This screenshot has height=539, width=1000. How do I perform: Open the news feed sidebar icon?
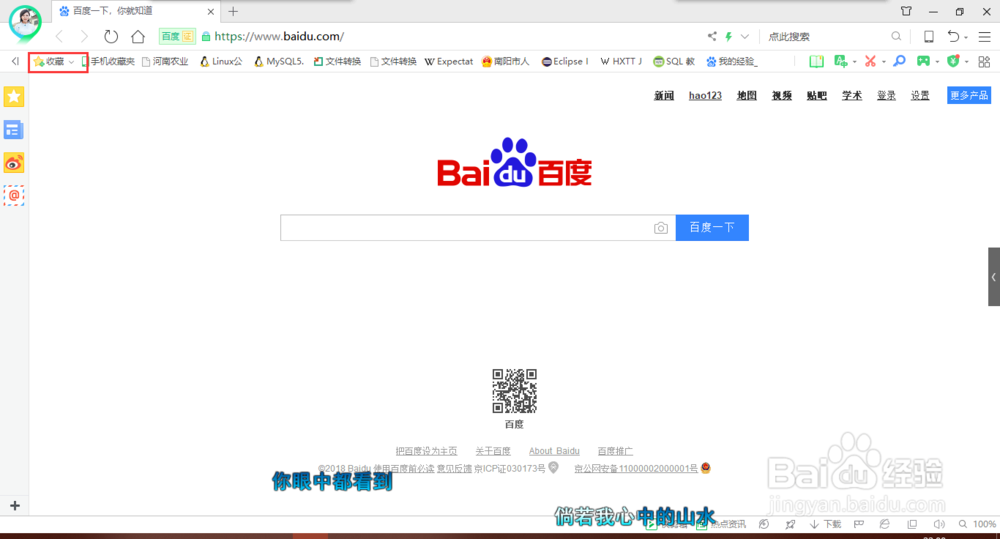pyautogui.click(x=13, y=130)
